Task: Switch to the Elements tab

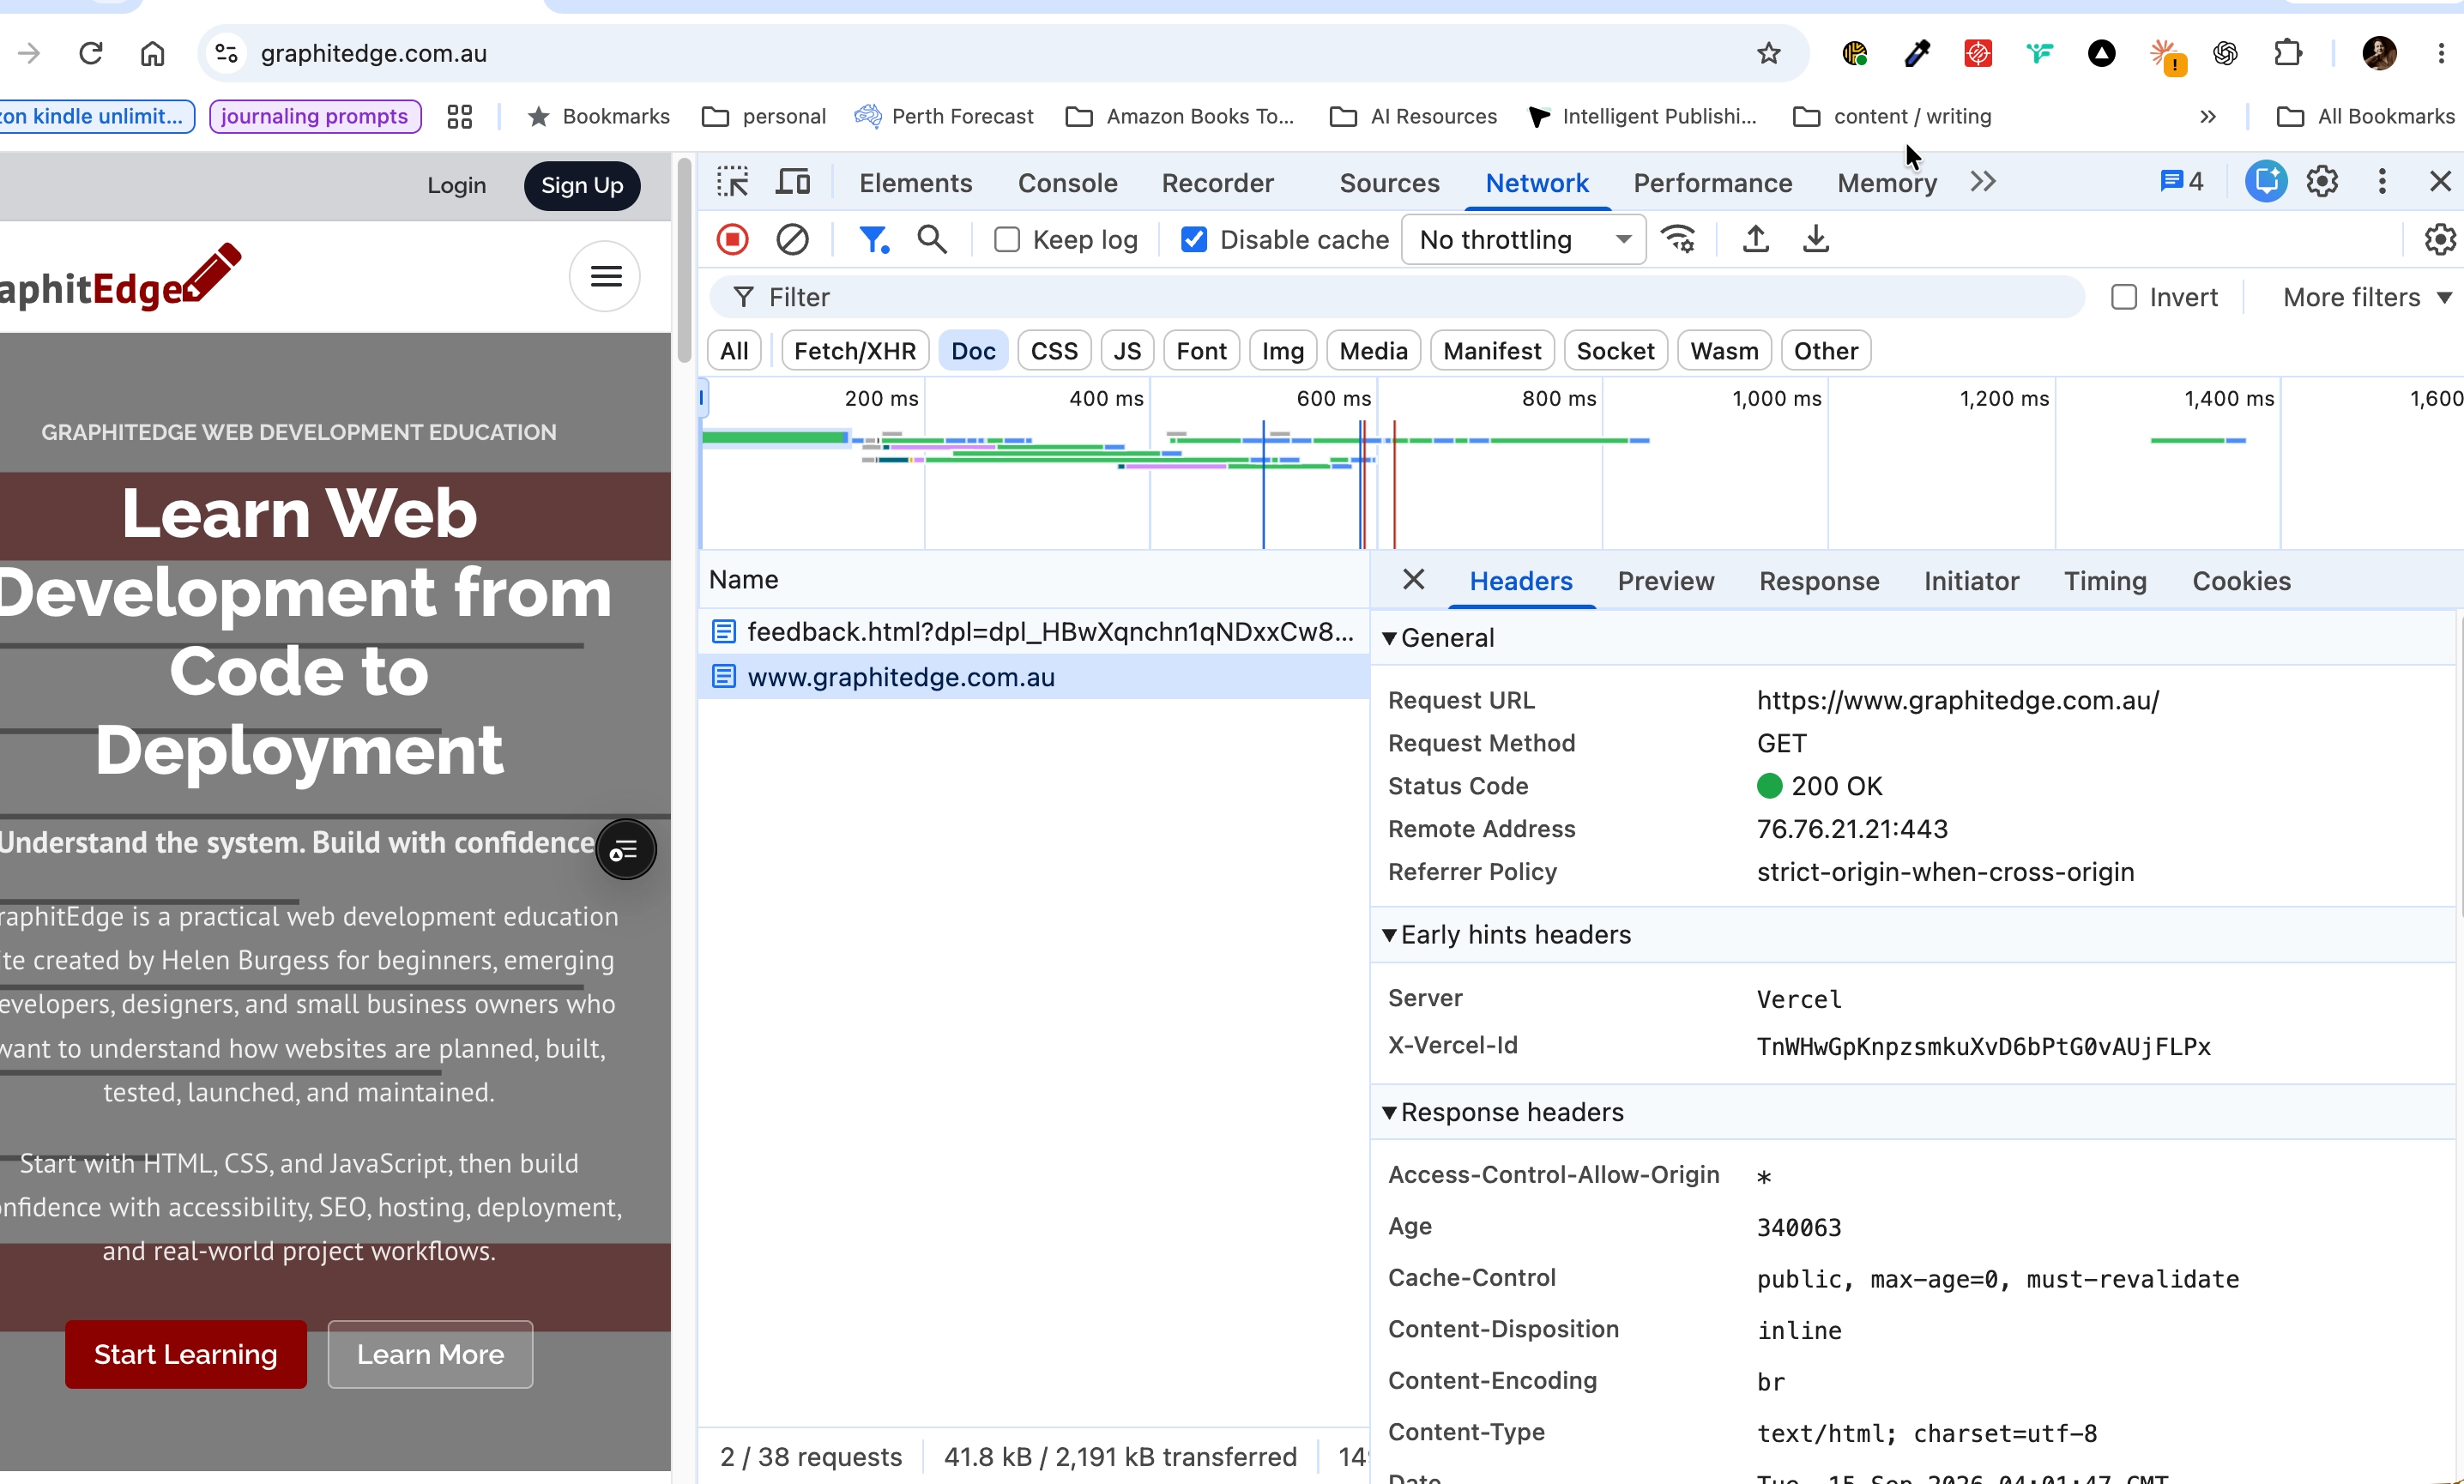Action: pyautogui.click(x=915, y=183)
